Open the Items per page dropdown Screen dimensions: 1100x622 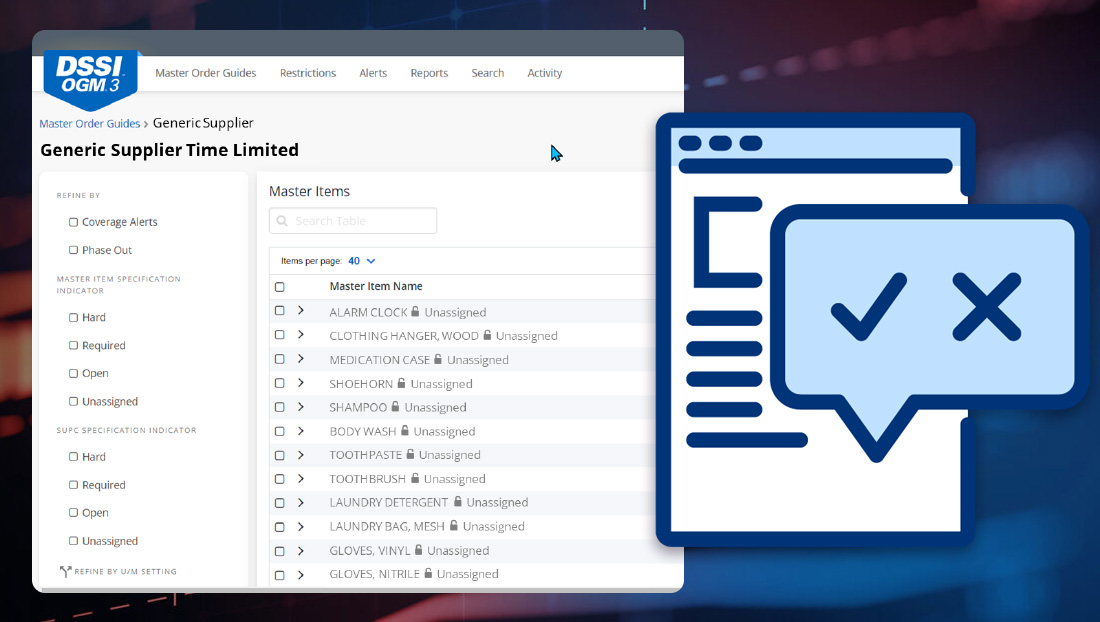361,261
